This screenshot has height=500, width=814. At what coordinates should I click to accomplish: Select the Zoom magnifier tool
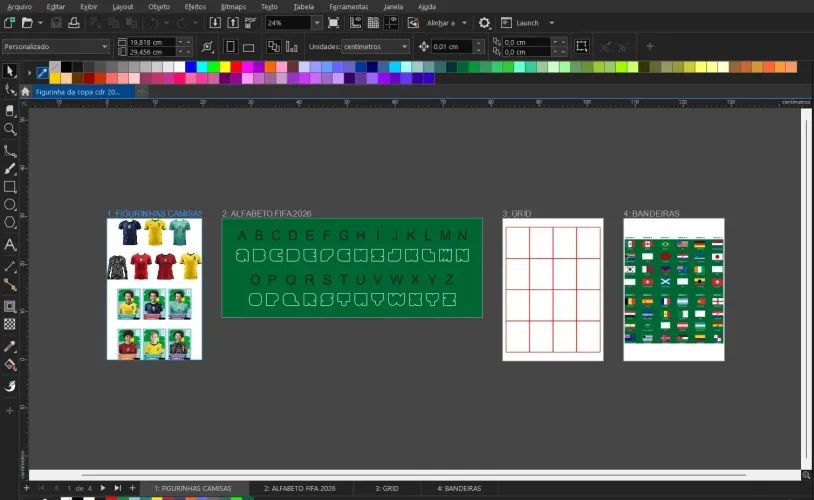tap(9, 129)
